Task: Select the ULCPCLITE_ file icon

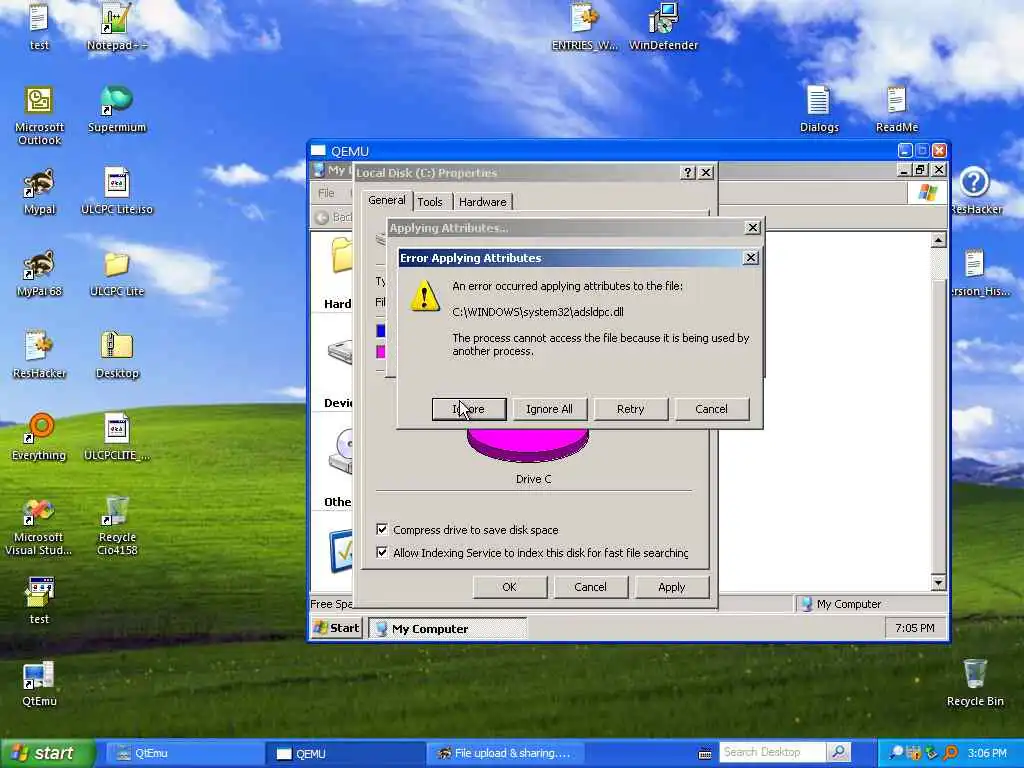Action: click(x=117, y=437)
